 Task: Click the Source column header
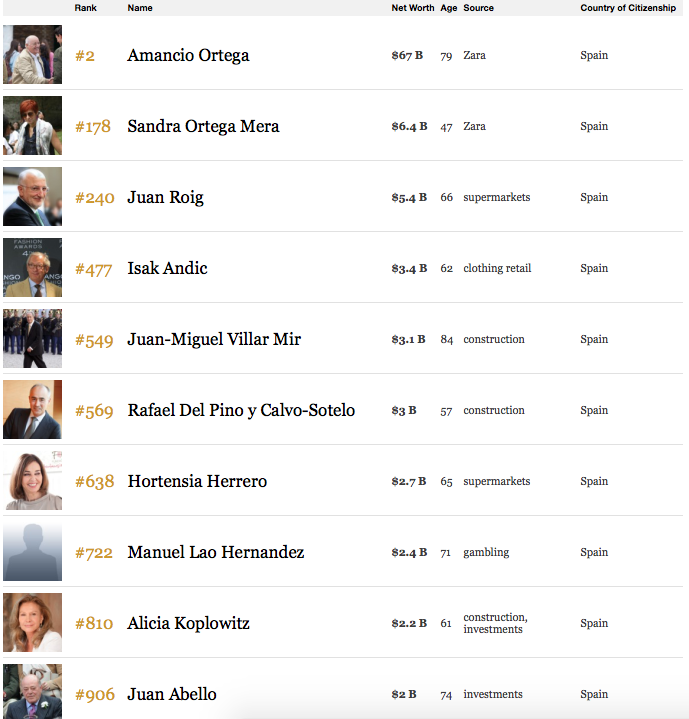479,8
